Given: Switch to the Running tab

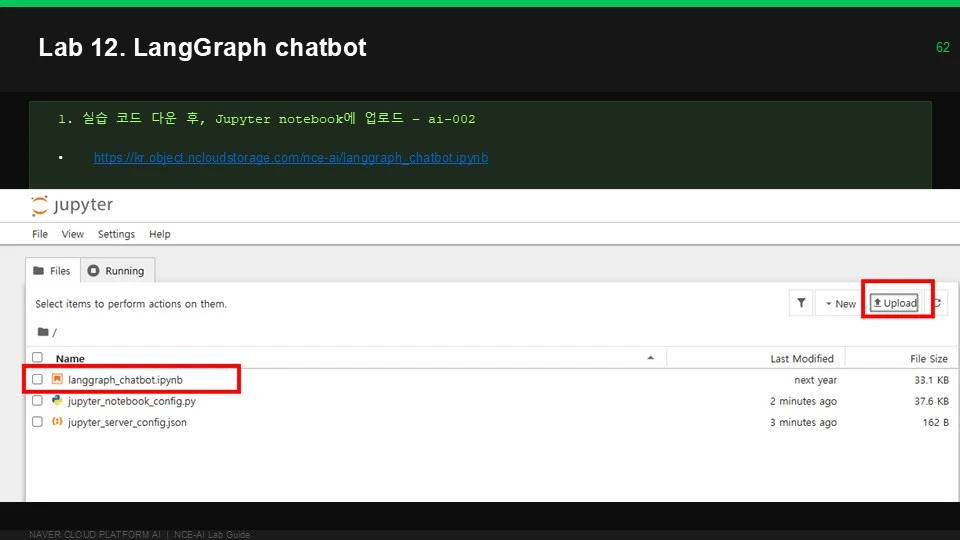Looking at the screenshot, I should pos(117,271).
